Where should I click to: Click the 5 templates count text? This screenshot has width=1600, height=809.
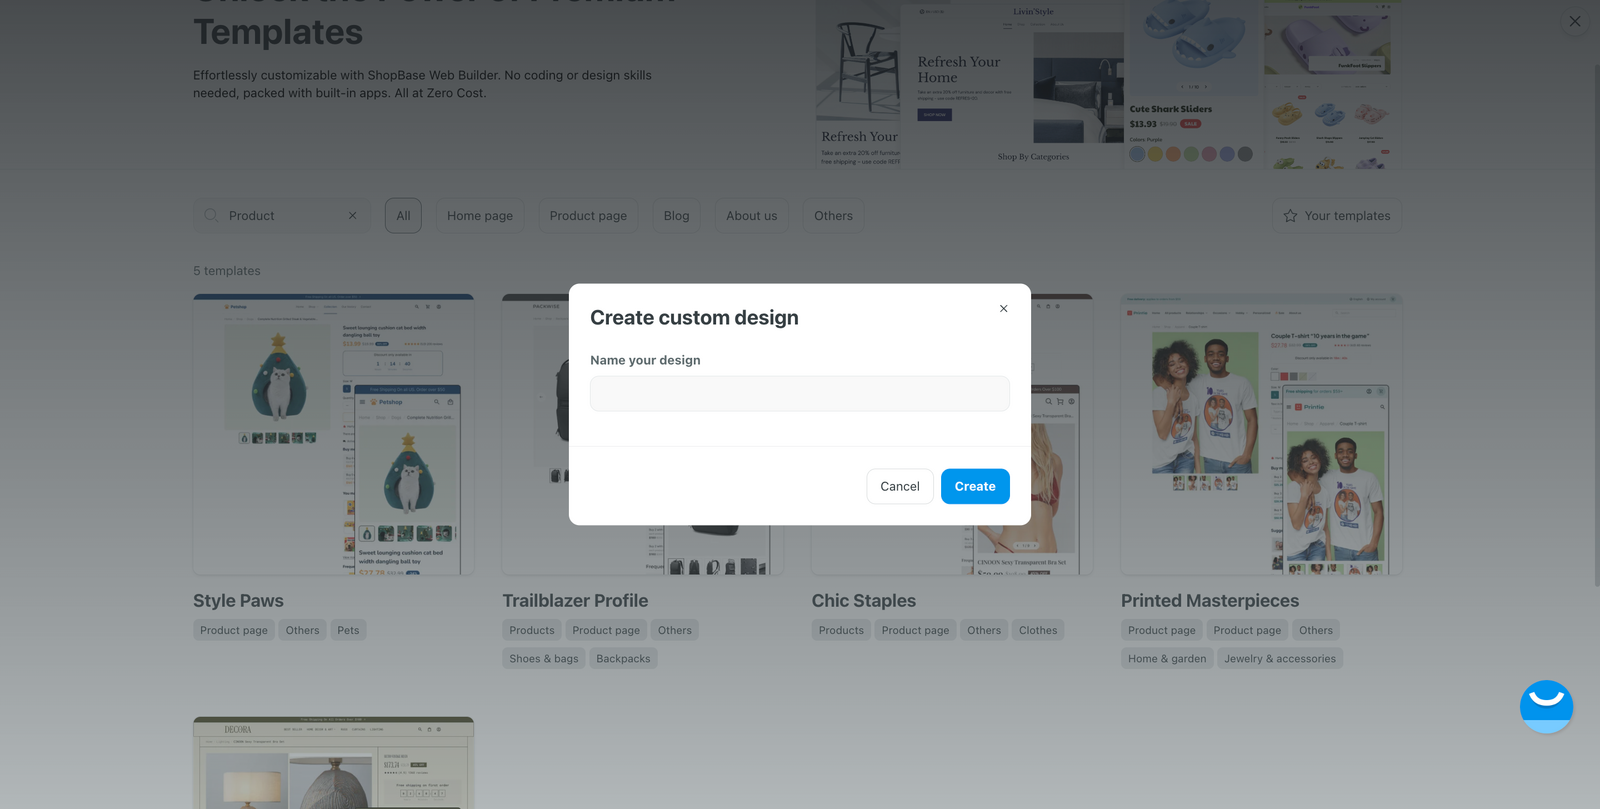coord(227,271)
